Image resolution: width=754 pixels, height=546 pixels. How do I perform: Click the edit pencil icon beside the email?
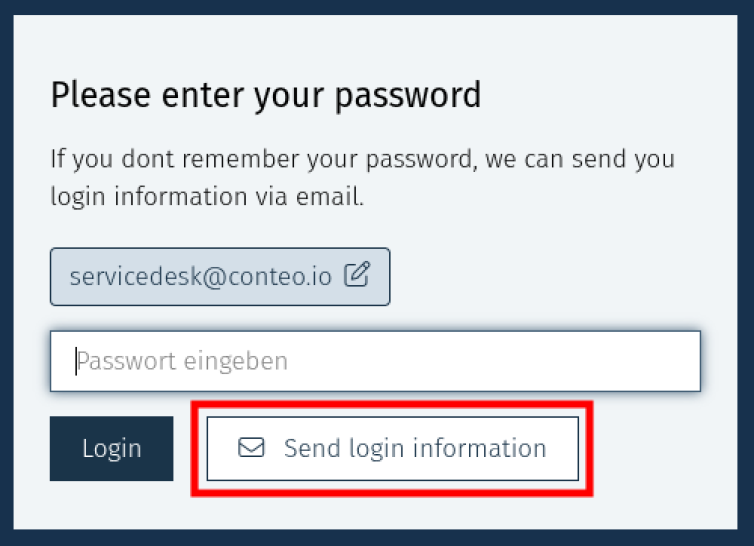click(x=357, y=275)
